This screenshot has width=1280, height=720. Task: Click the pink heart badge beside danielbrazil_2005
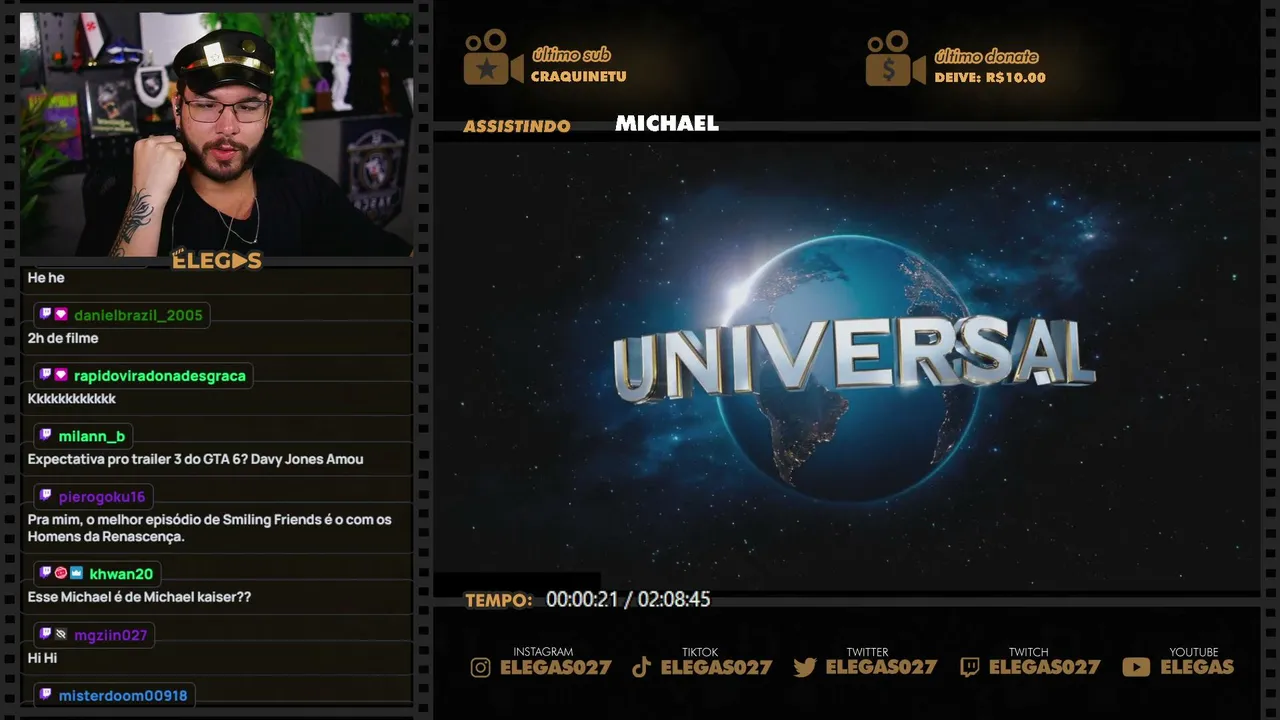point(61,315)
